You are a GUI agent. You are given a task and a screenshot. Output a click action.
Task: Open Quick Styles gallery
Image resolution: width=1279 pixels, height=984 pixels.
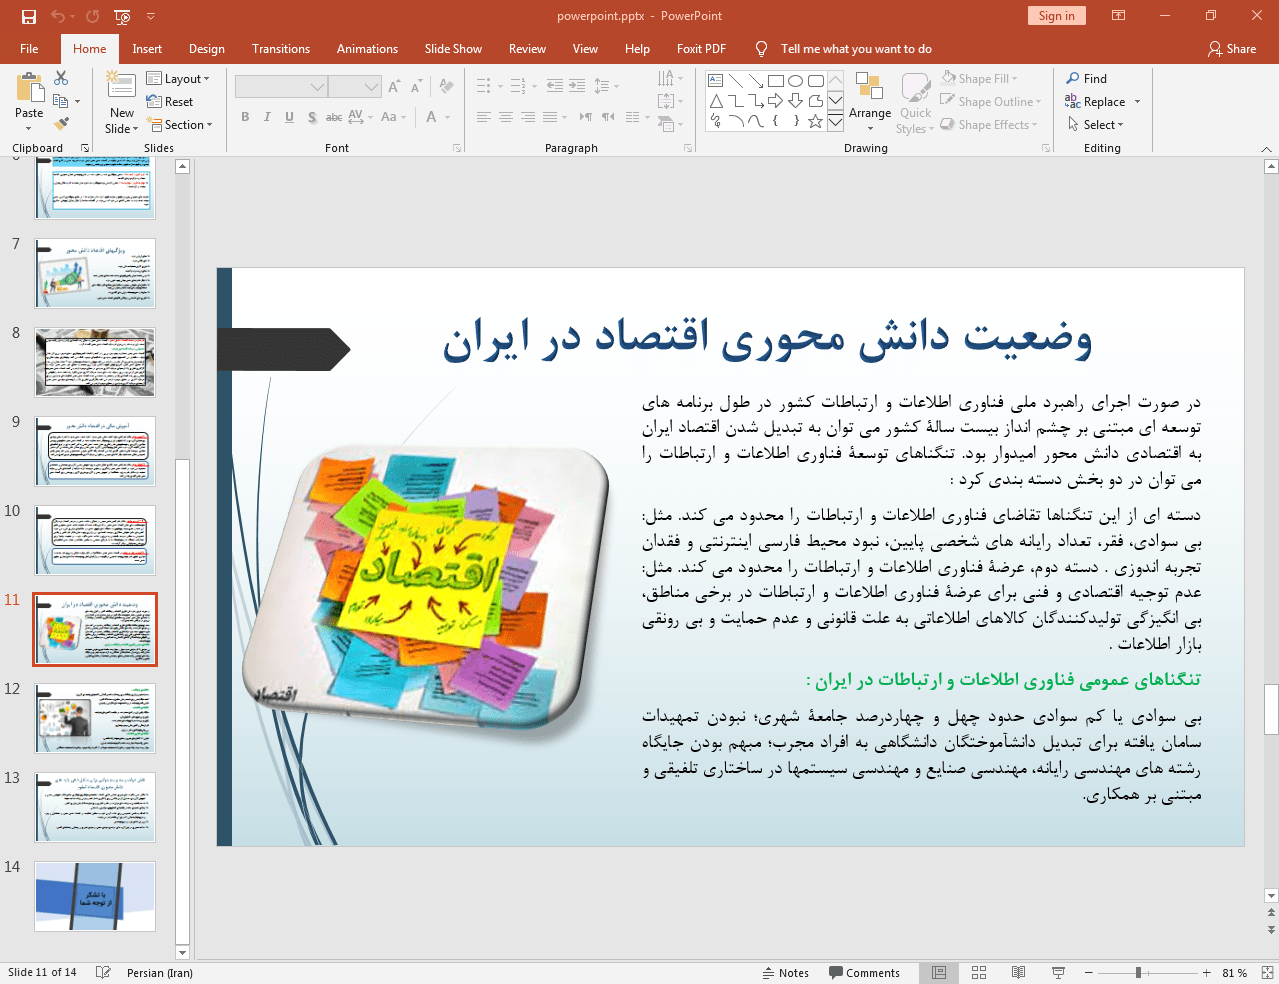915,103
